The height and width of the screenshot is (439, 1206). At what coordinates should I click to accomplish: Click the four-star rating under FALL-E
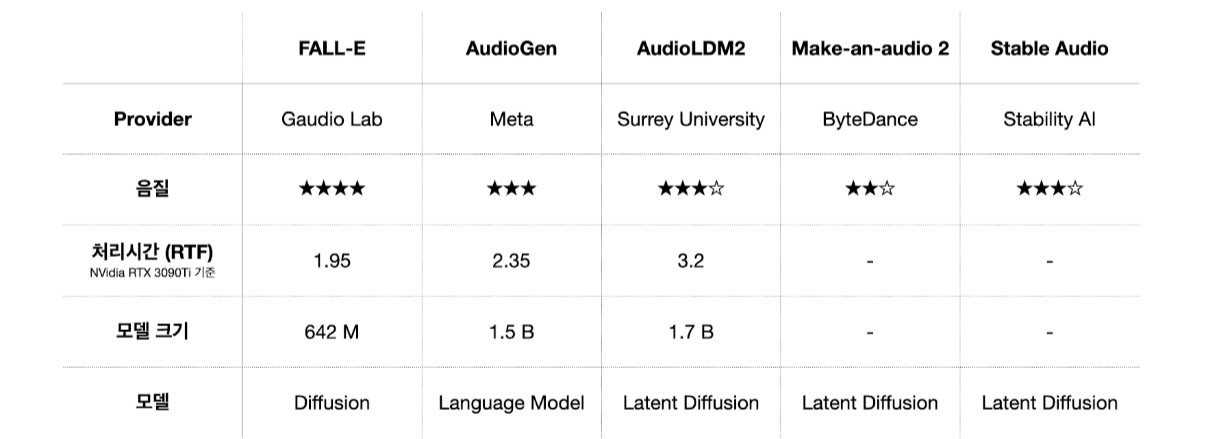coord(331,188)
